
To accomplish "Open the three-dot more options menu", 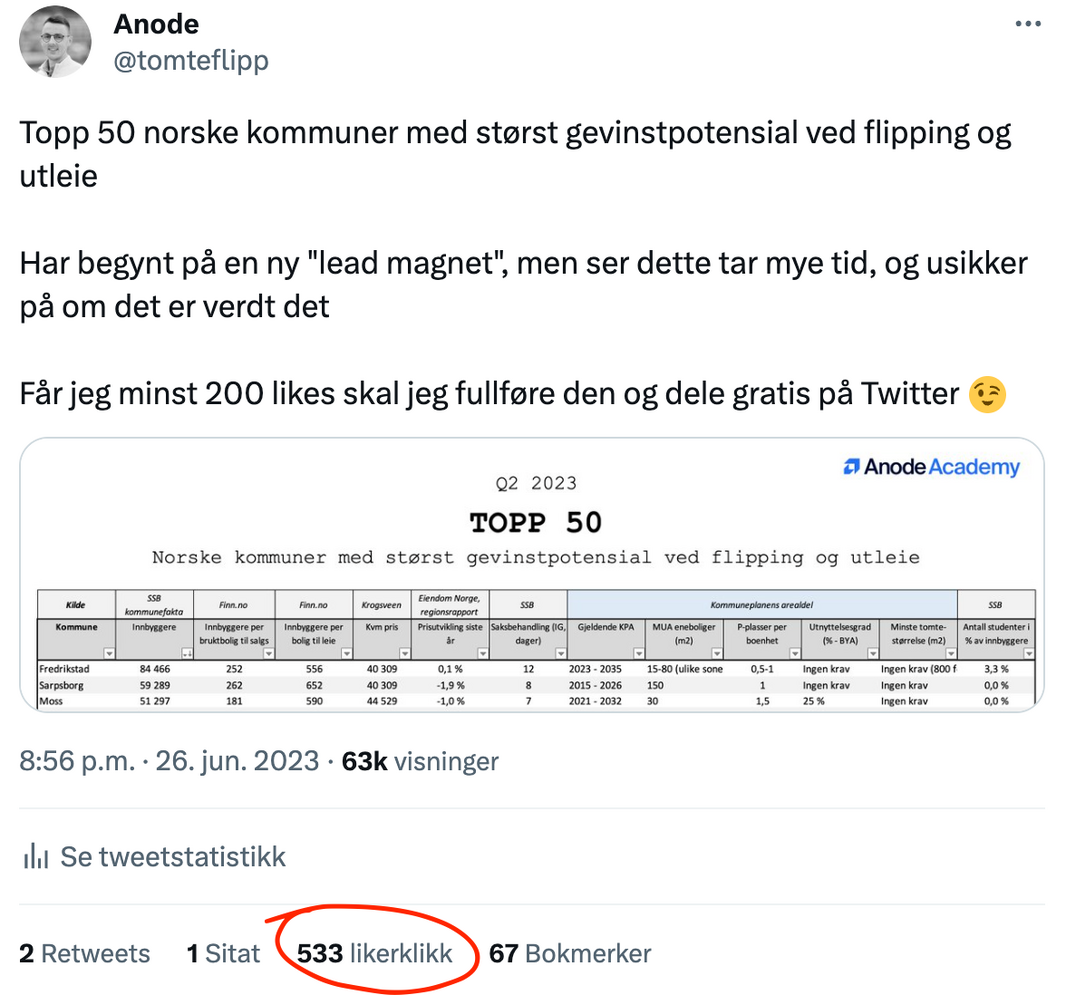I will (1027, 25).
